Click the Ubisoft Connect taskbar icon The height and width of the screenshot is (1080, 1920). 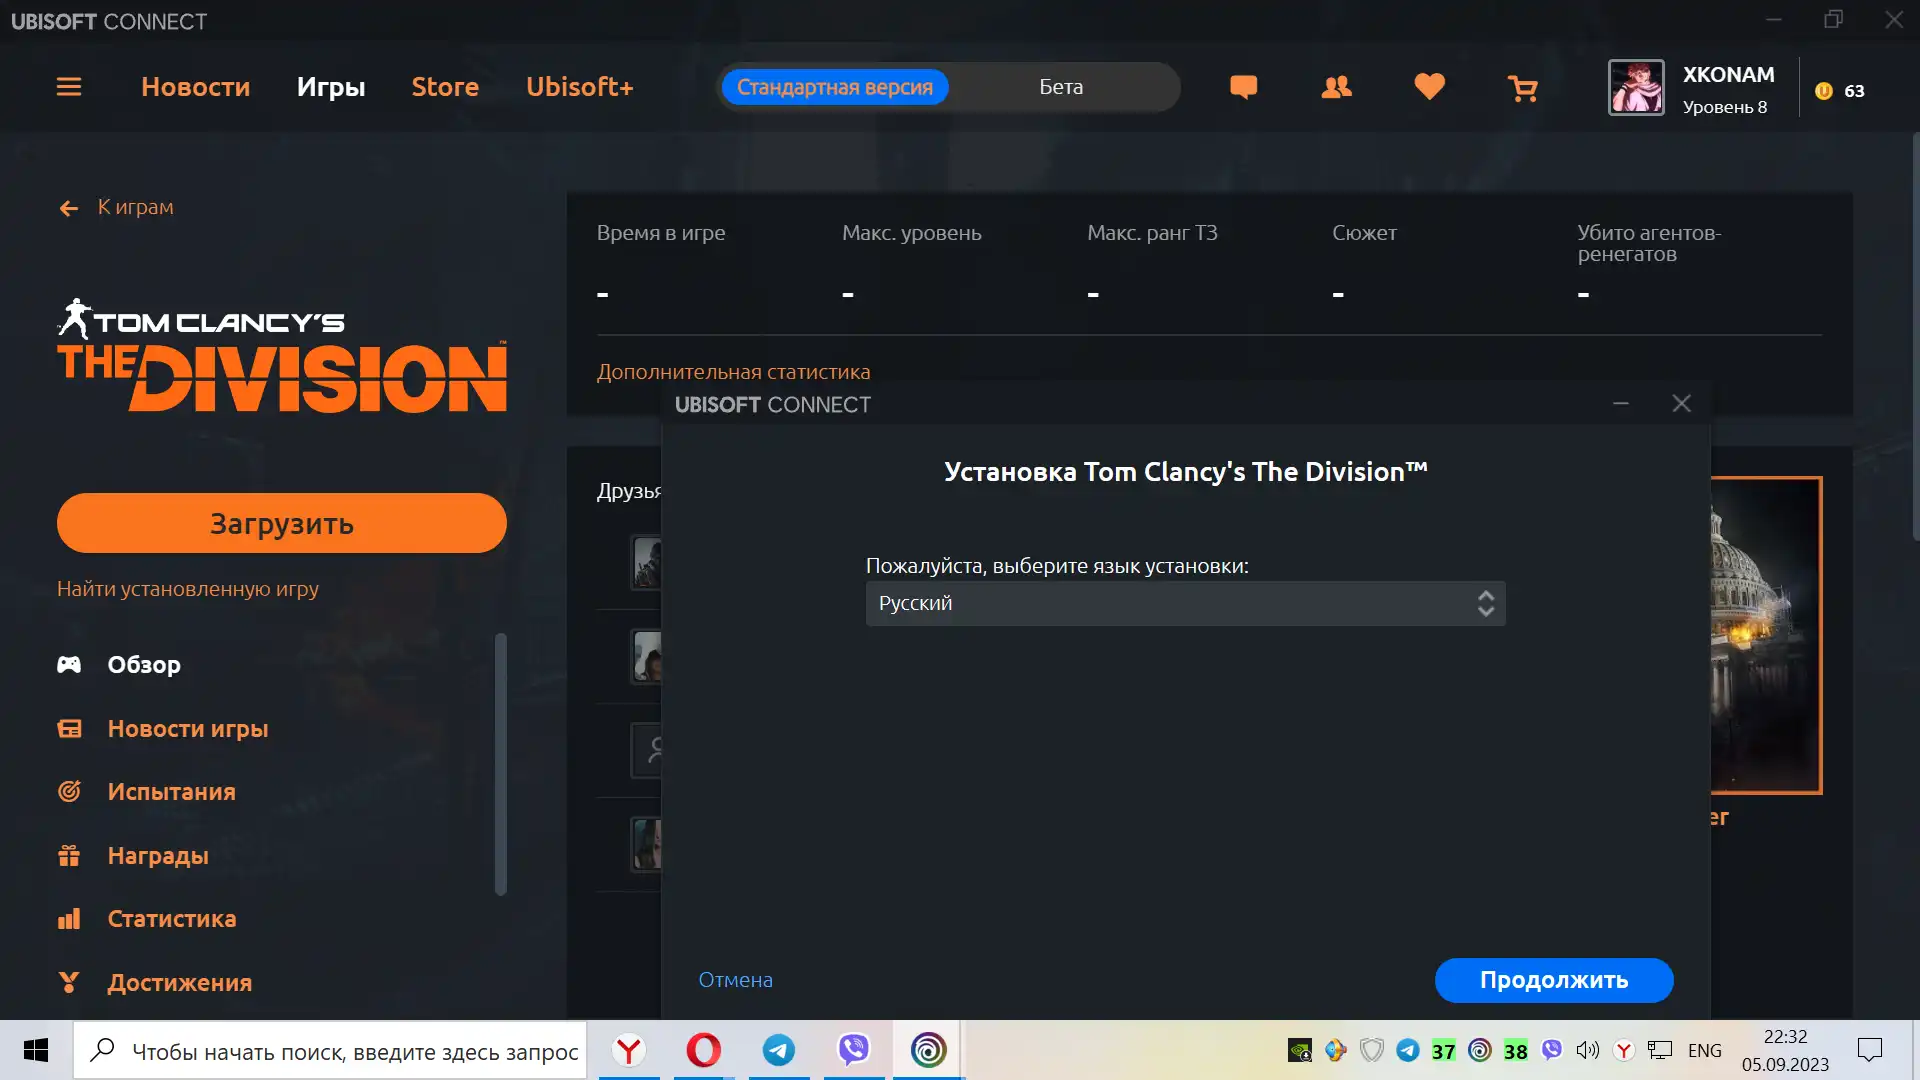click(928, 1050)
